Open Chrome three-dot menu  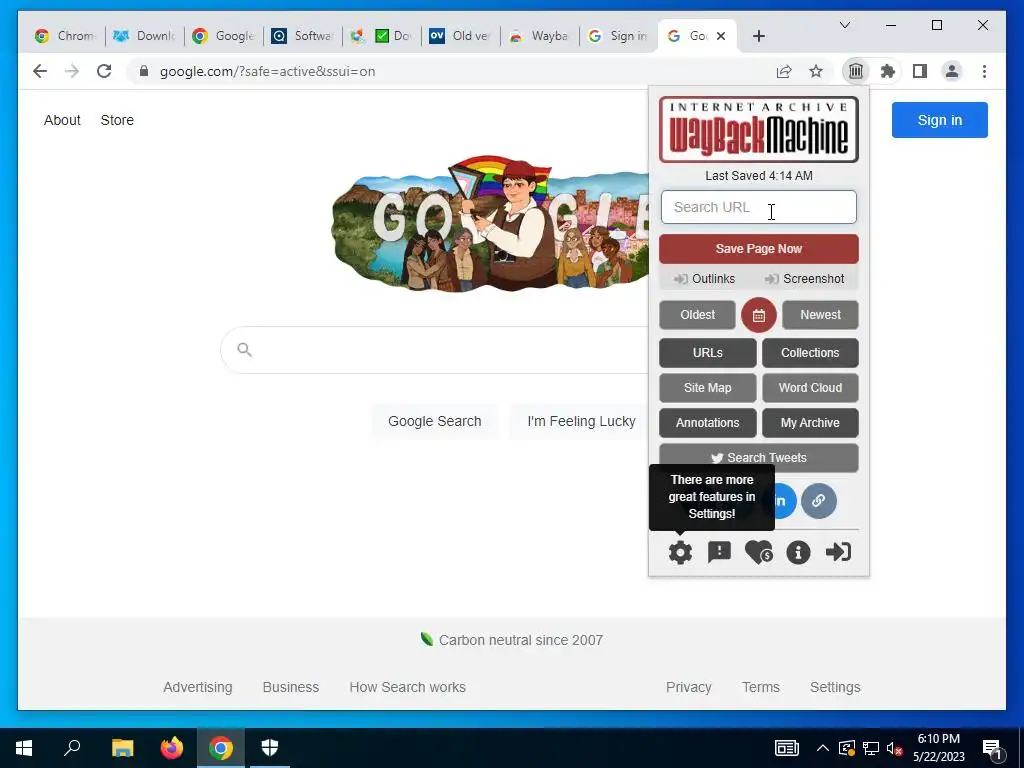(984, 71)
